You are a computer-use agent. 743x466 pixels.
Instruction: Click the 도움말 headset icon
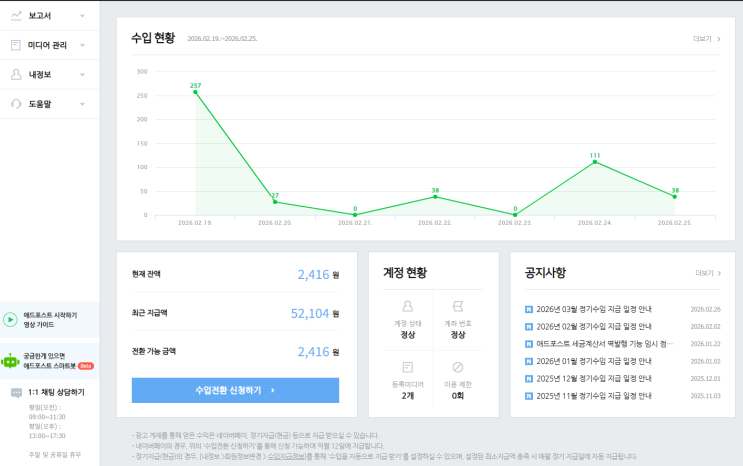[16, 104]
